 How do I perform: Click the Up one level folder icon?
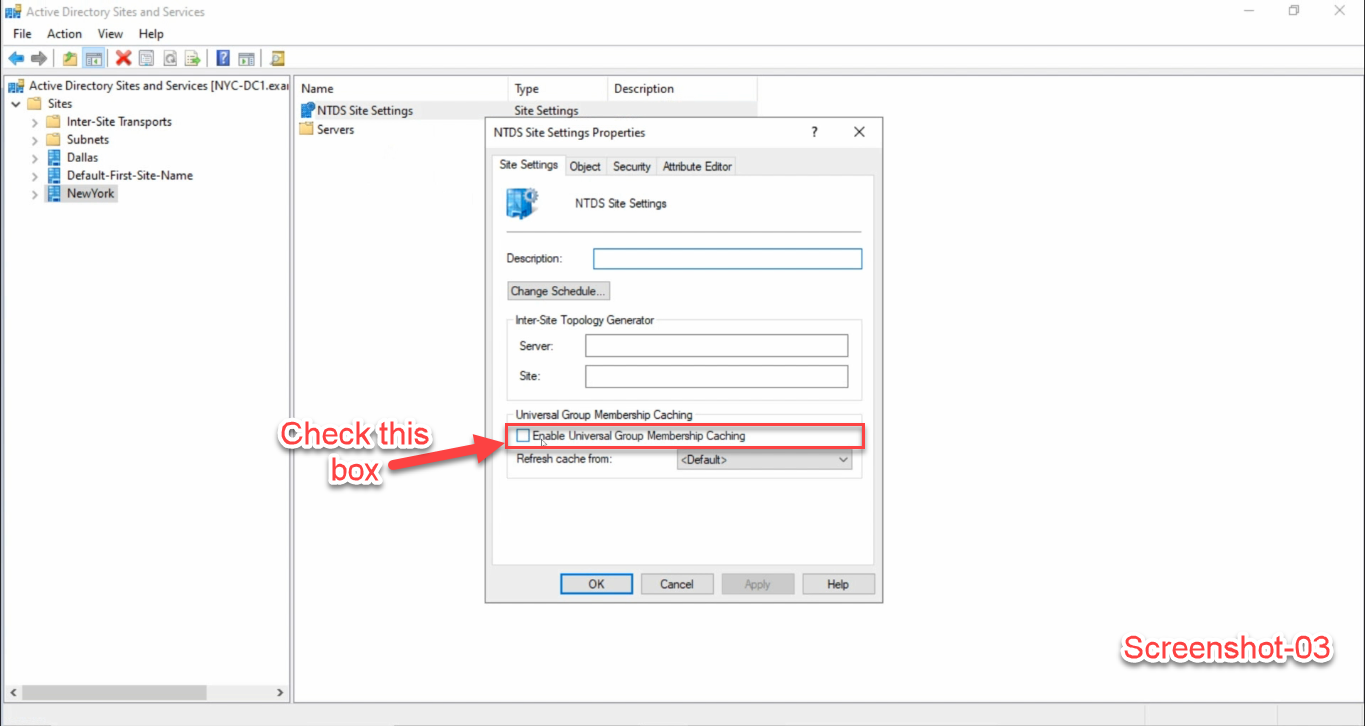pyautogui.click(x=70, y=58)
